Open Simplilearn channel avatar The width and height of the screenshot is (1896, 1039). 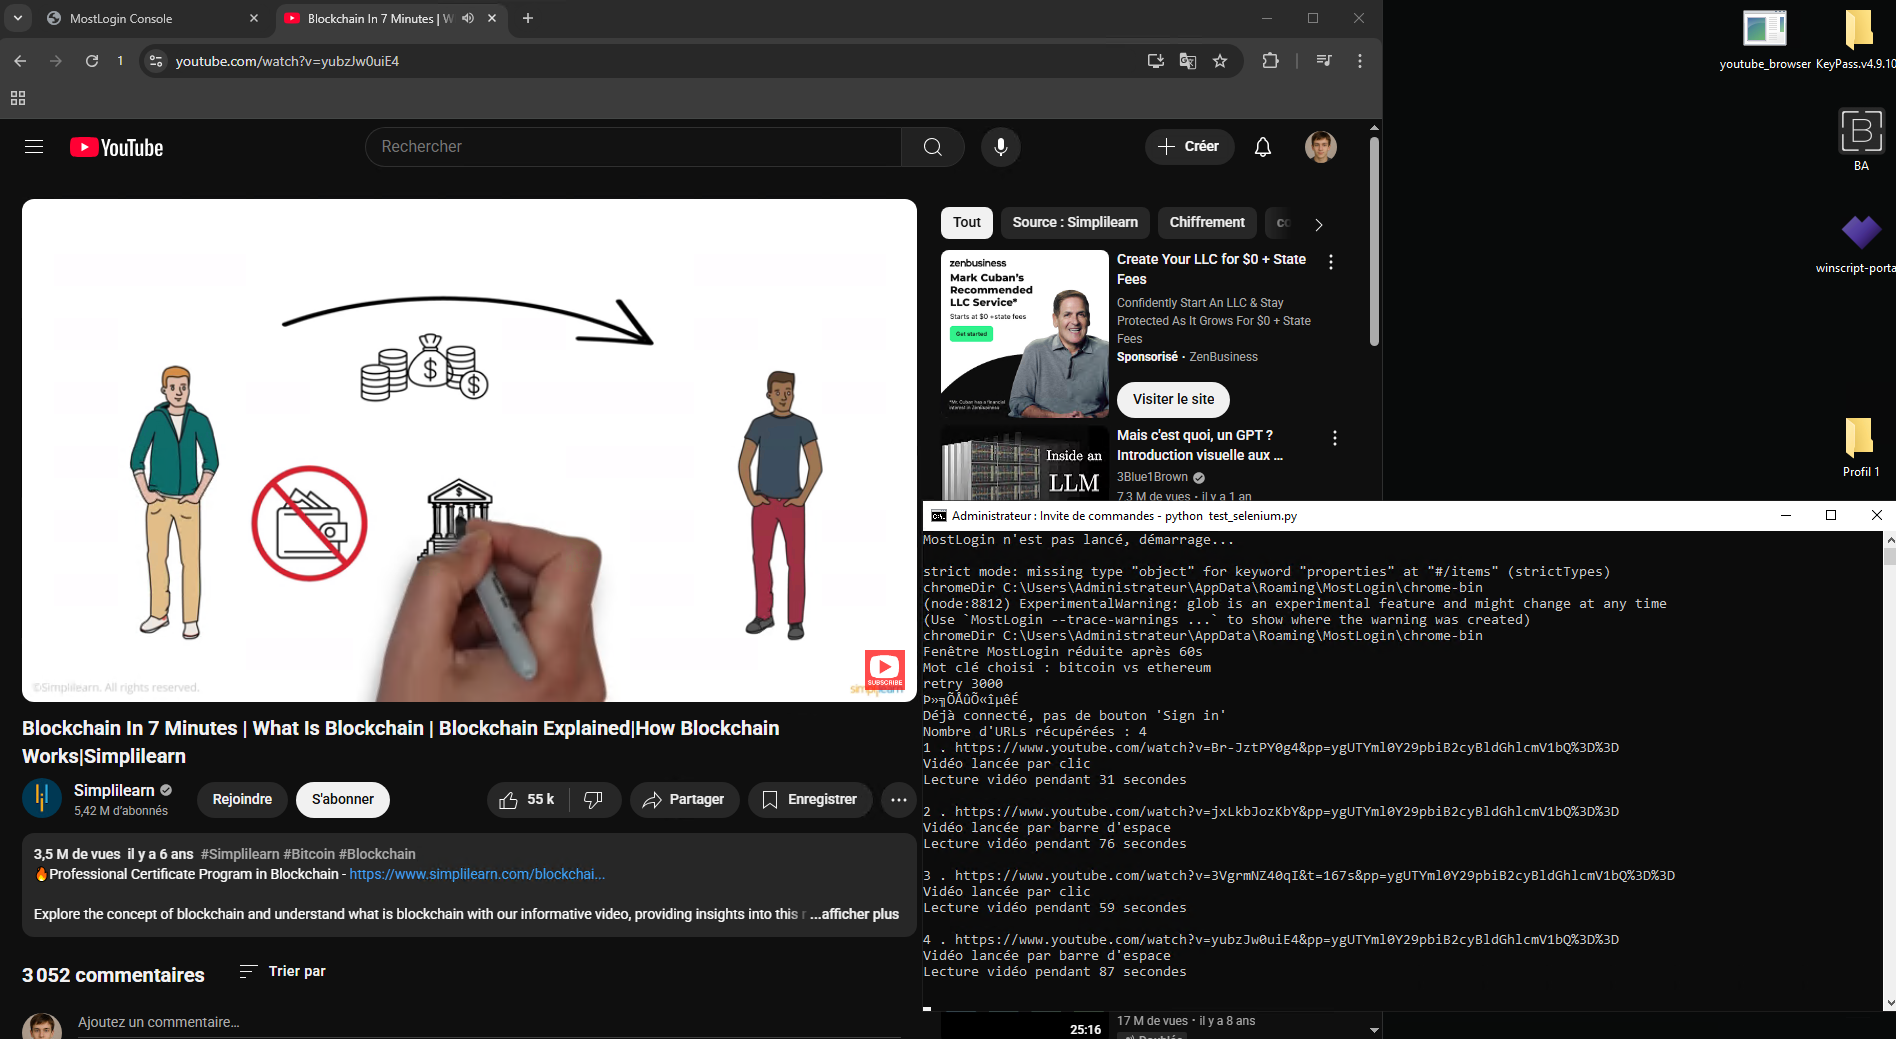click(x=42, y=799)
